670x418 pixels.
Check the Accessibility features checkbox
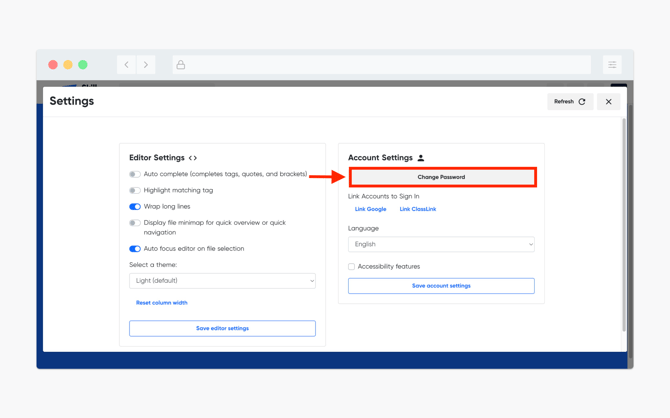click(x=351, y=267)
